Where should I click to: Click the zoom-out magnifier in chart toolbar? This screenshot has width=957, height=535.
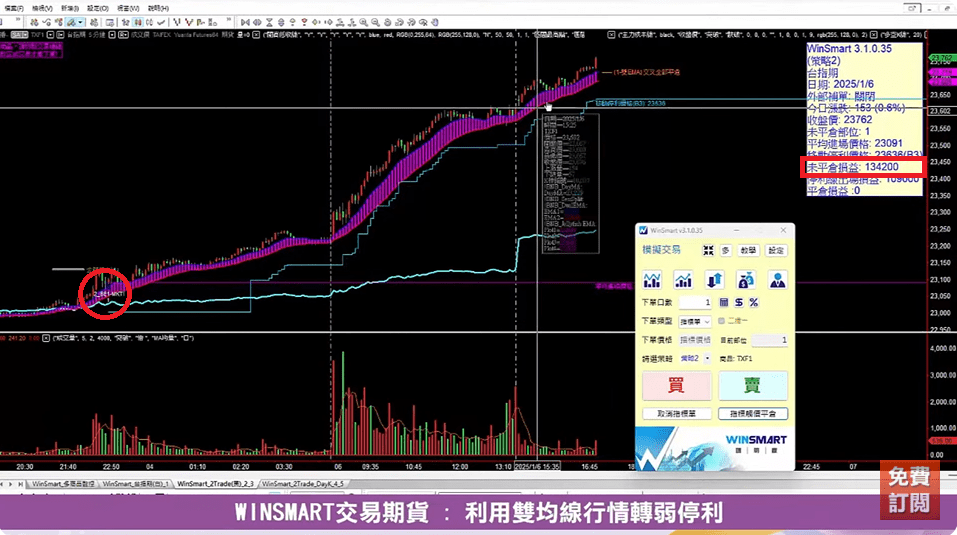[375, 23]
